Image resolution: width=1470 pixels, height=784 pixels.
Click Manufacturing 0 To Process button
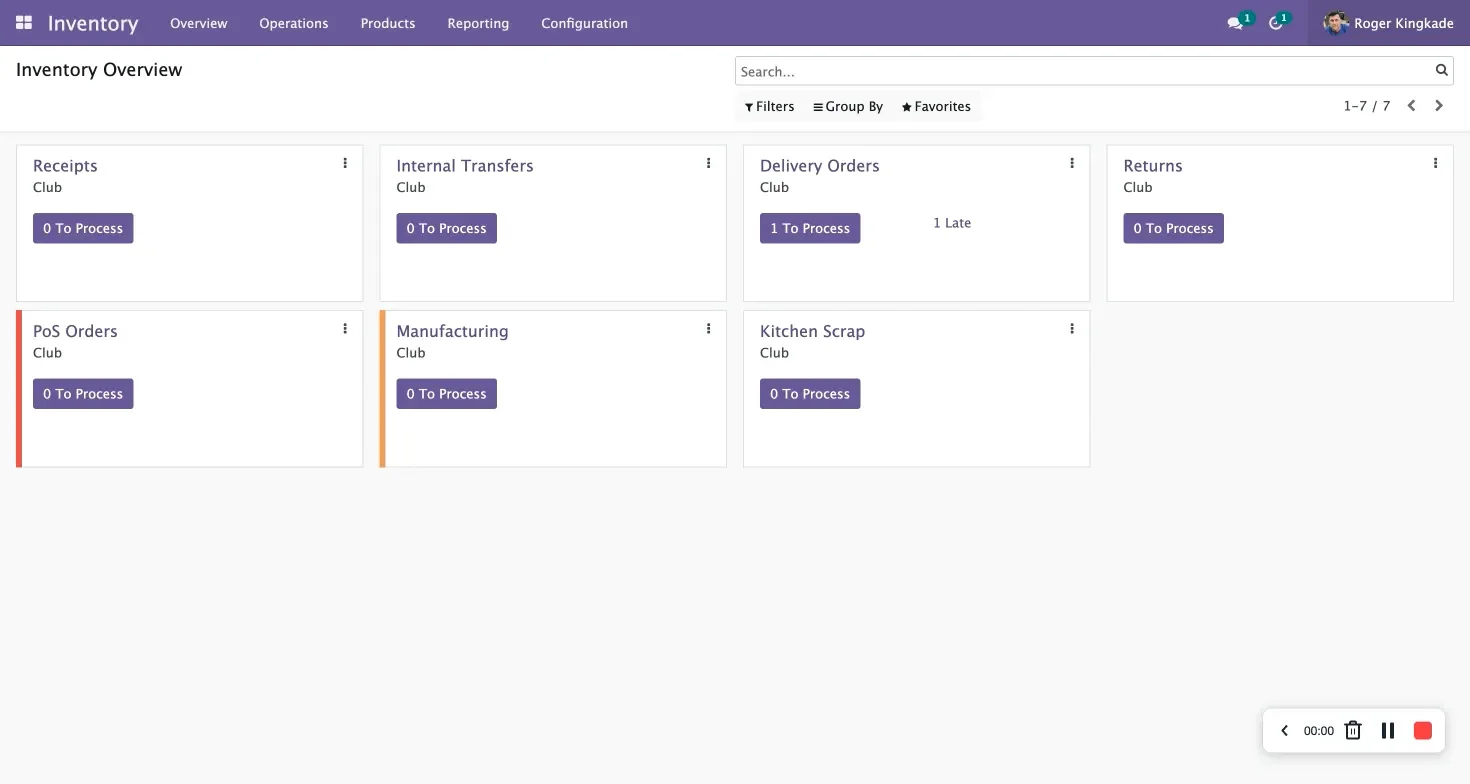[446, 394]
